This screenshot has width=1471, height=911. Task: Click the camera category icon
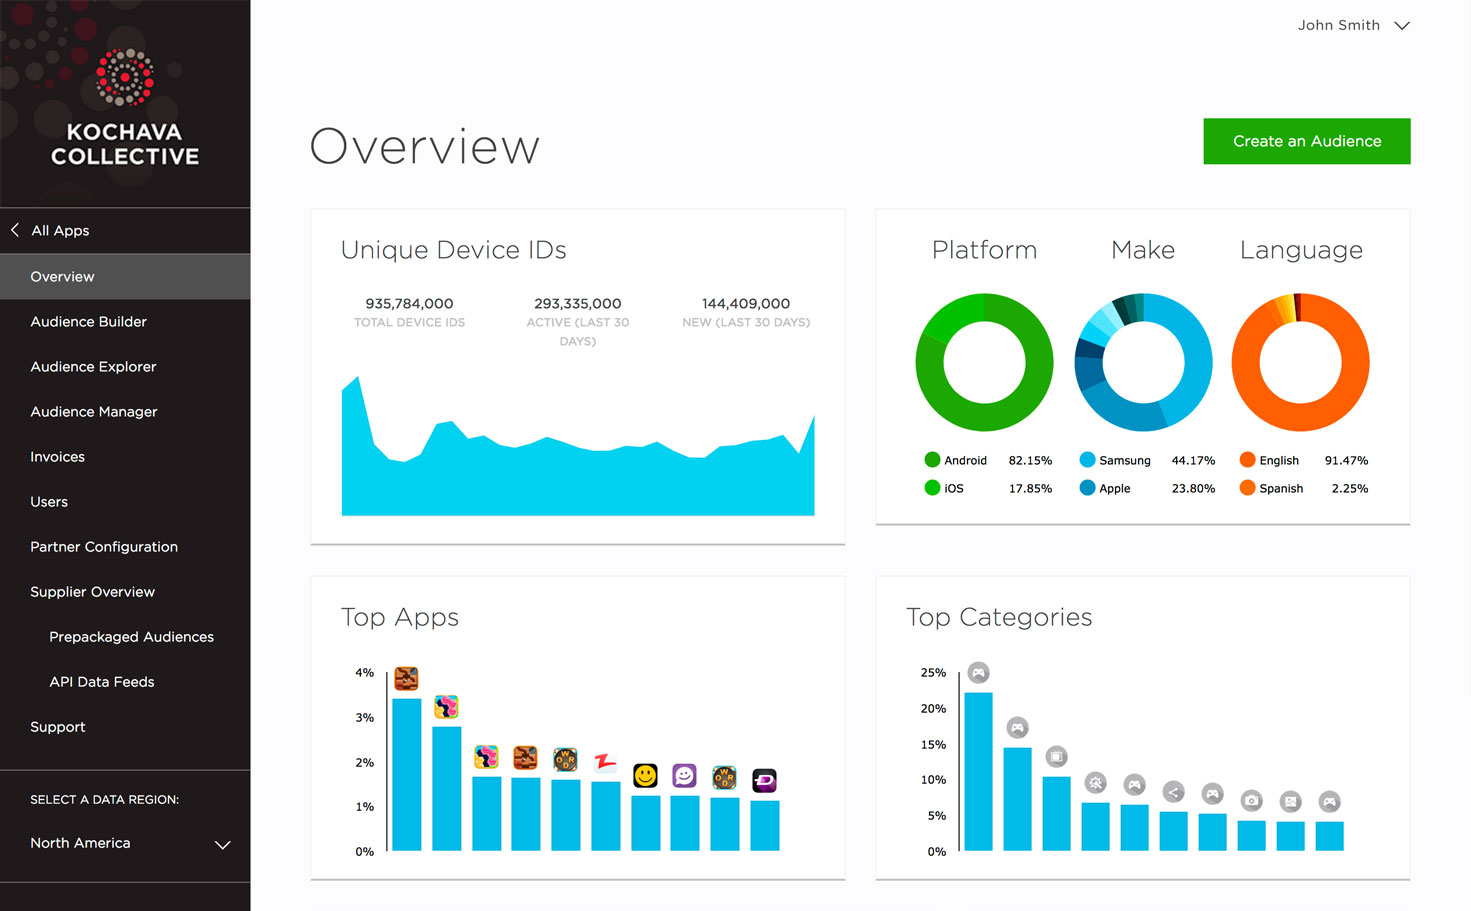click(1251, 801)
